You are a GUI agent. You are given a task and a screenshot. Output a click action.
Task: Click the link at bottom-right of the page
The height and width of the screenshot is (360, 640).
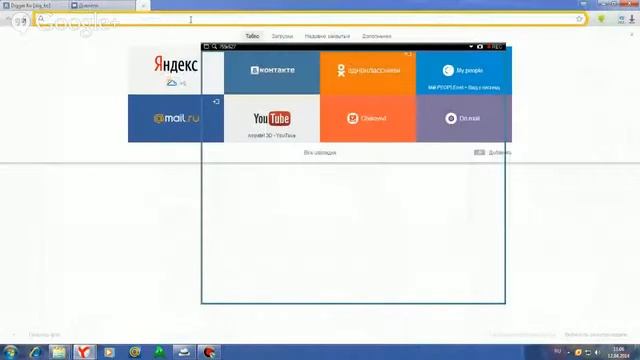tap(596, 335)
